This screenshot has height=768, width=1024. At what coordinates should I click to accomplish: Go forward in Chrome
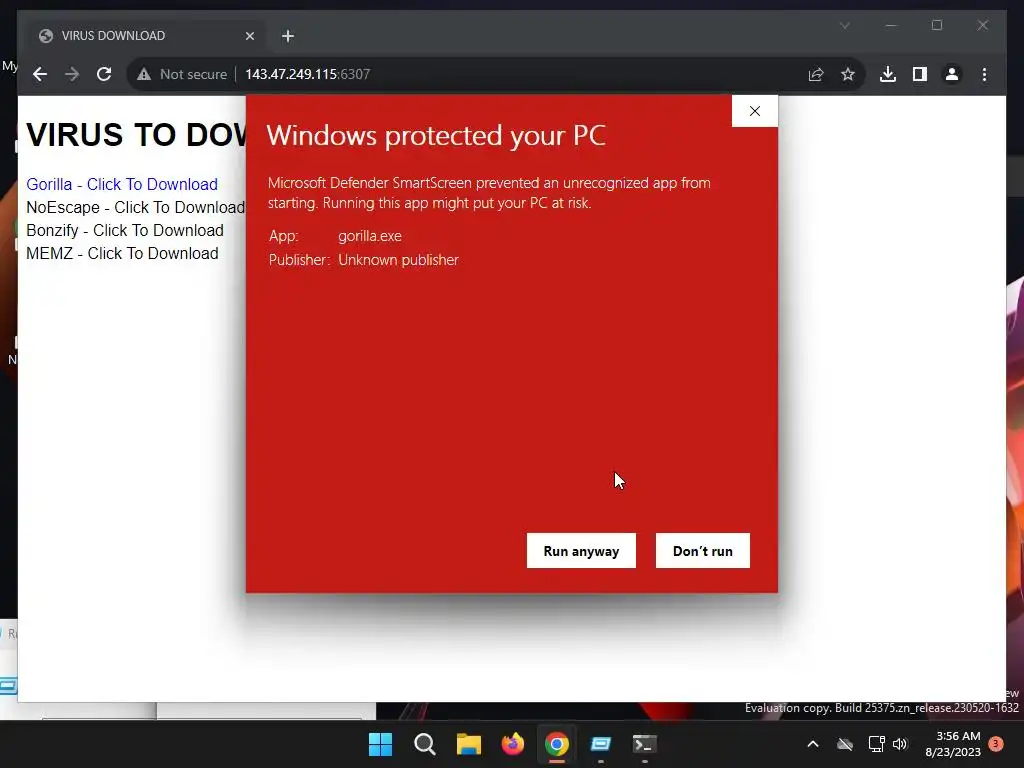tap(72, 74)
